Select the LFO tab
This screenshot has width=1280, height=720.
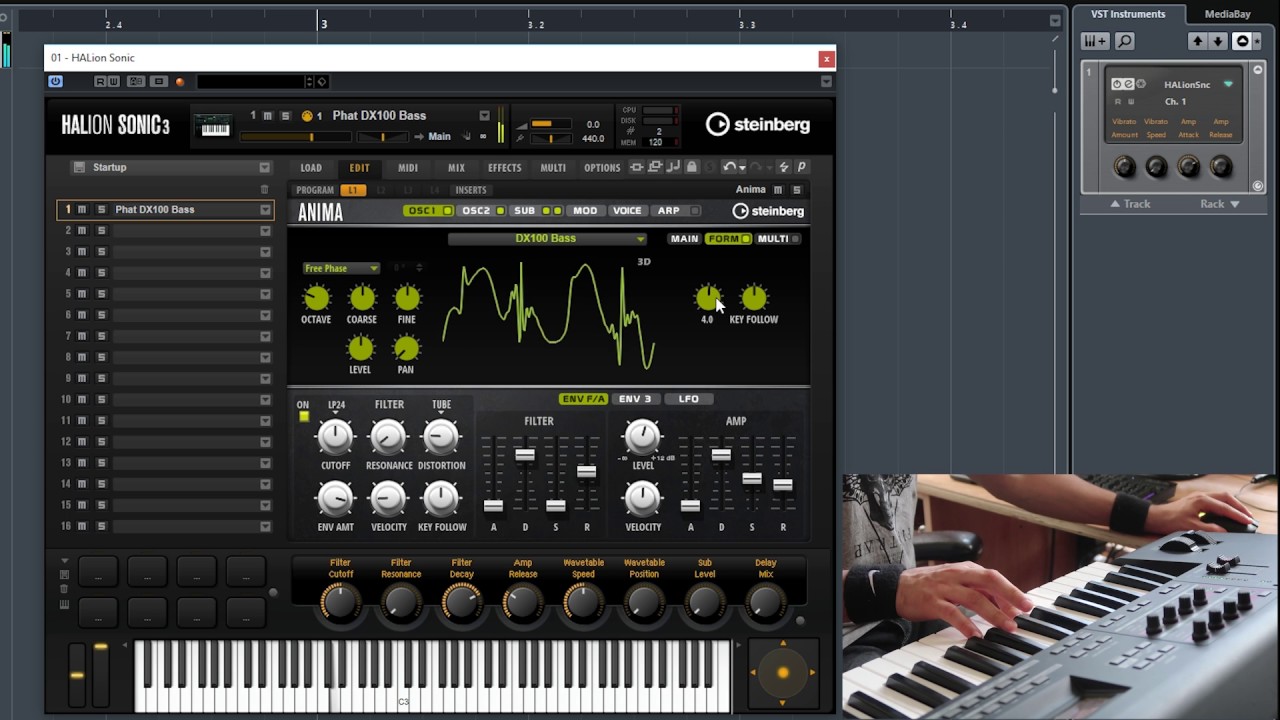coord(689,399)
